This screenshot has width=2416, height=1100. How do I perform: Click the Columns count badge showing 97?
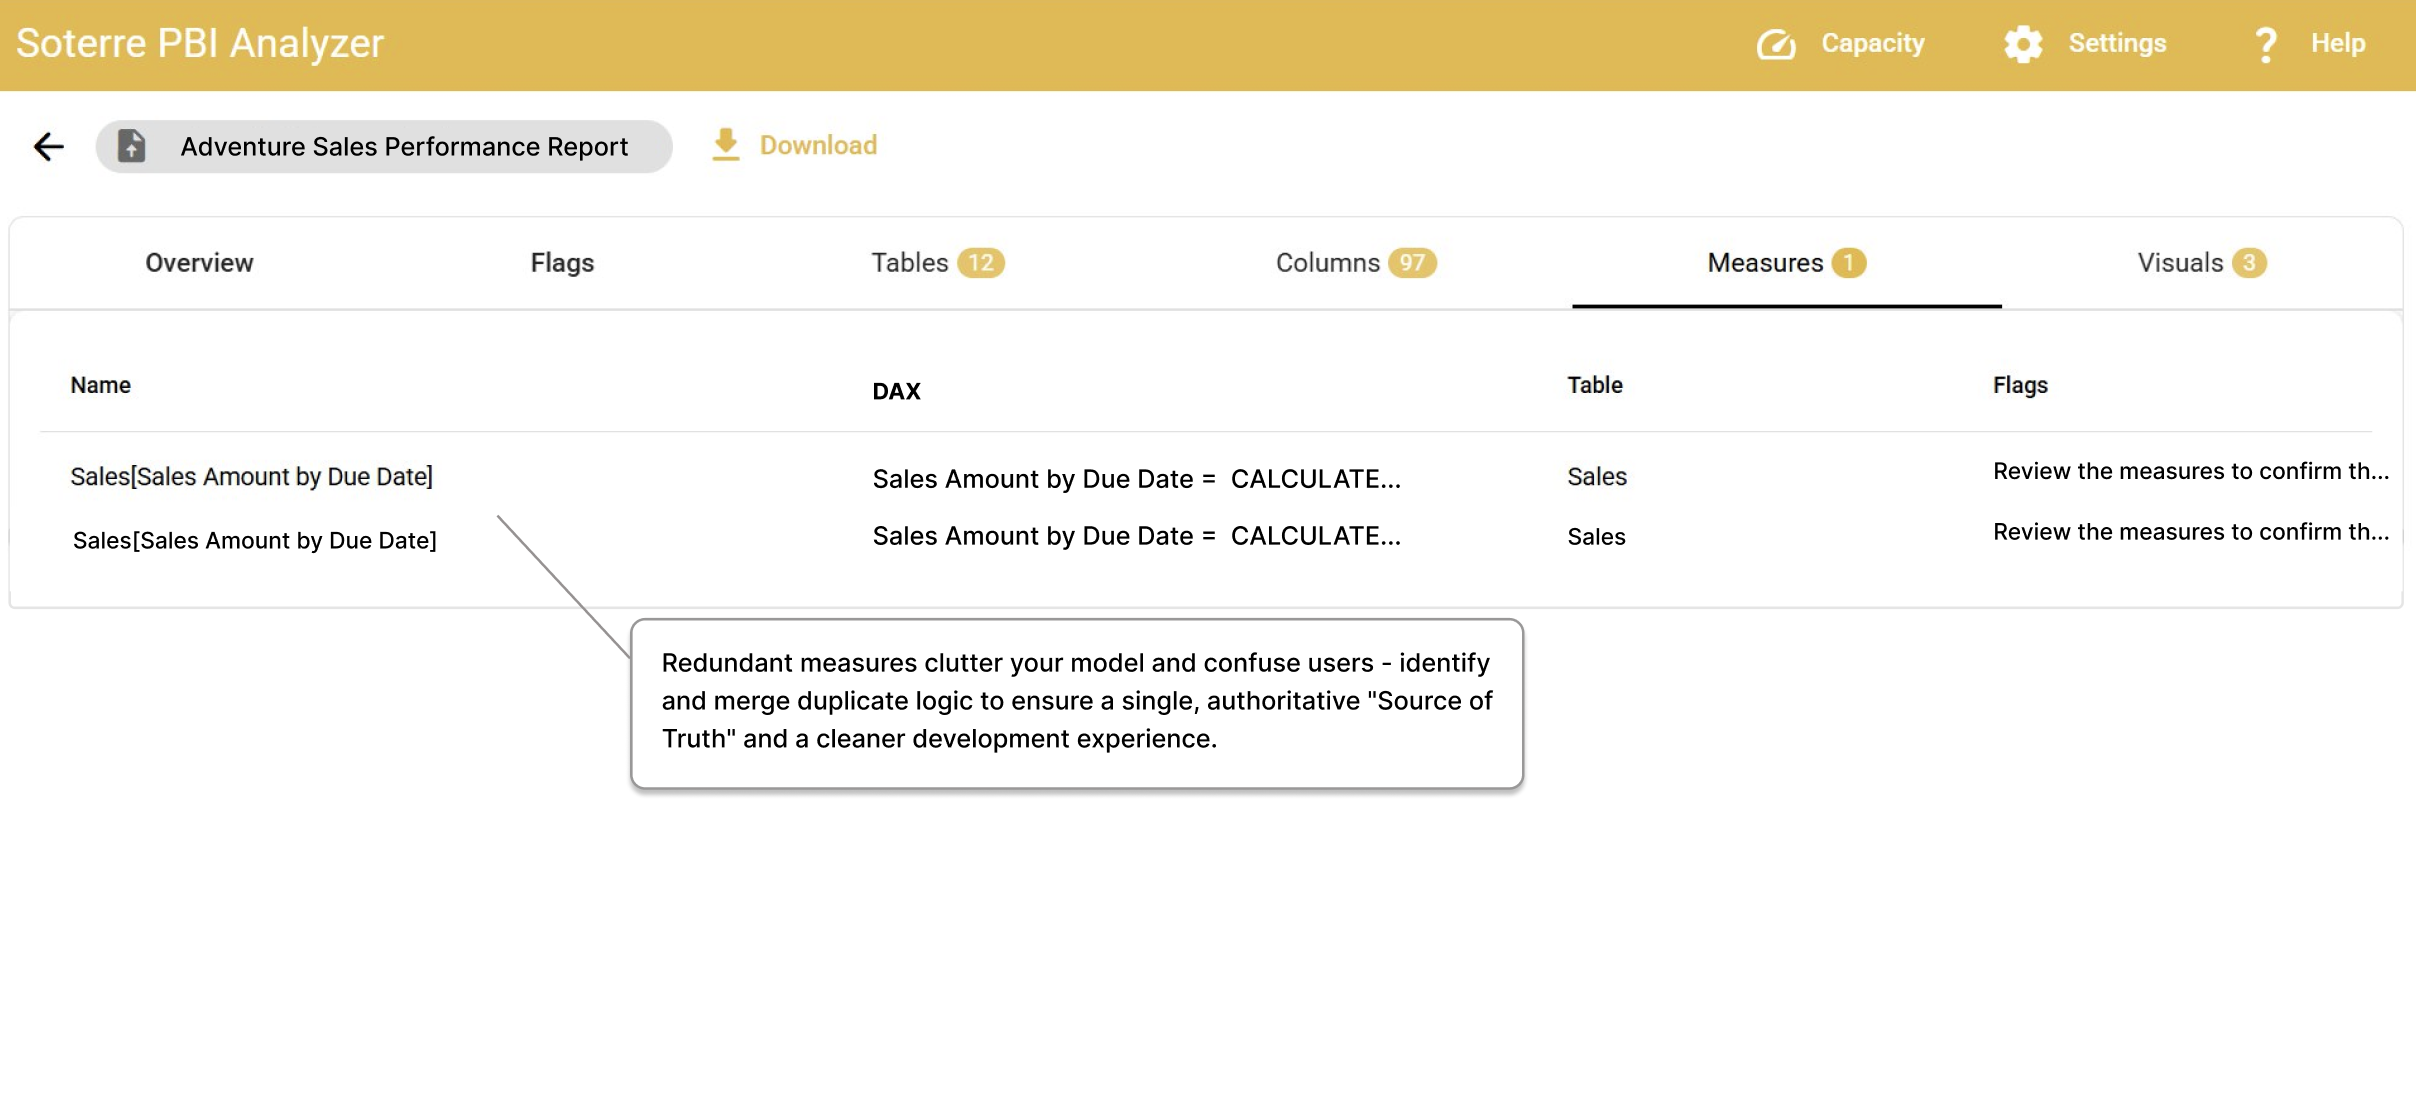1413,262
